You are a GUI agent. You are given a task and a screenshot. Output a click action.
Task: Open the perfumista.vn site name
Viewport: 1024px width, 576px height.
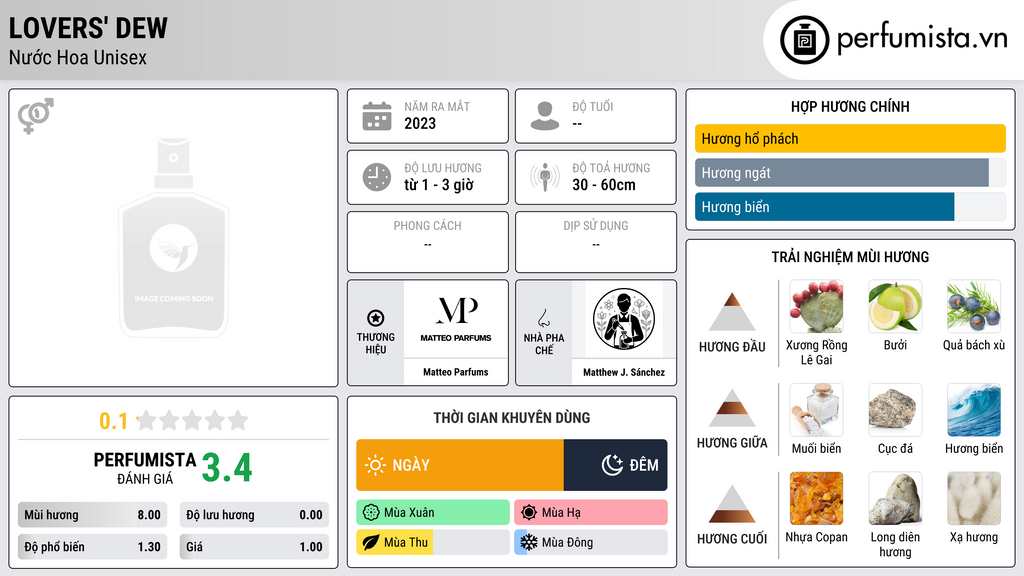pyautogui.click(x=922, y=39)
